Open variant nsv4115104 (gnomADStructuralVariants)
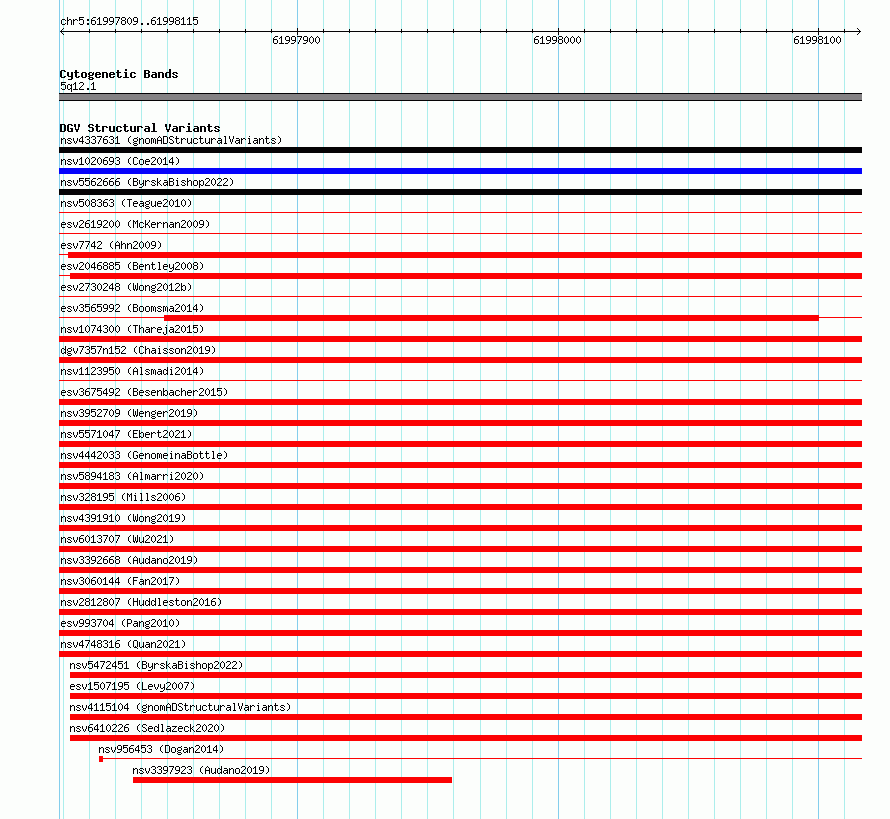890x819 pixels. [180, 707]
